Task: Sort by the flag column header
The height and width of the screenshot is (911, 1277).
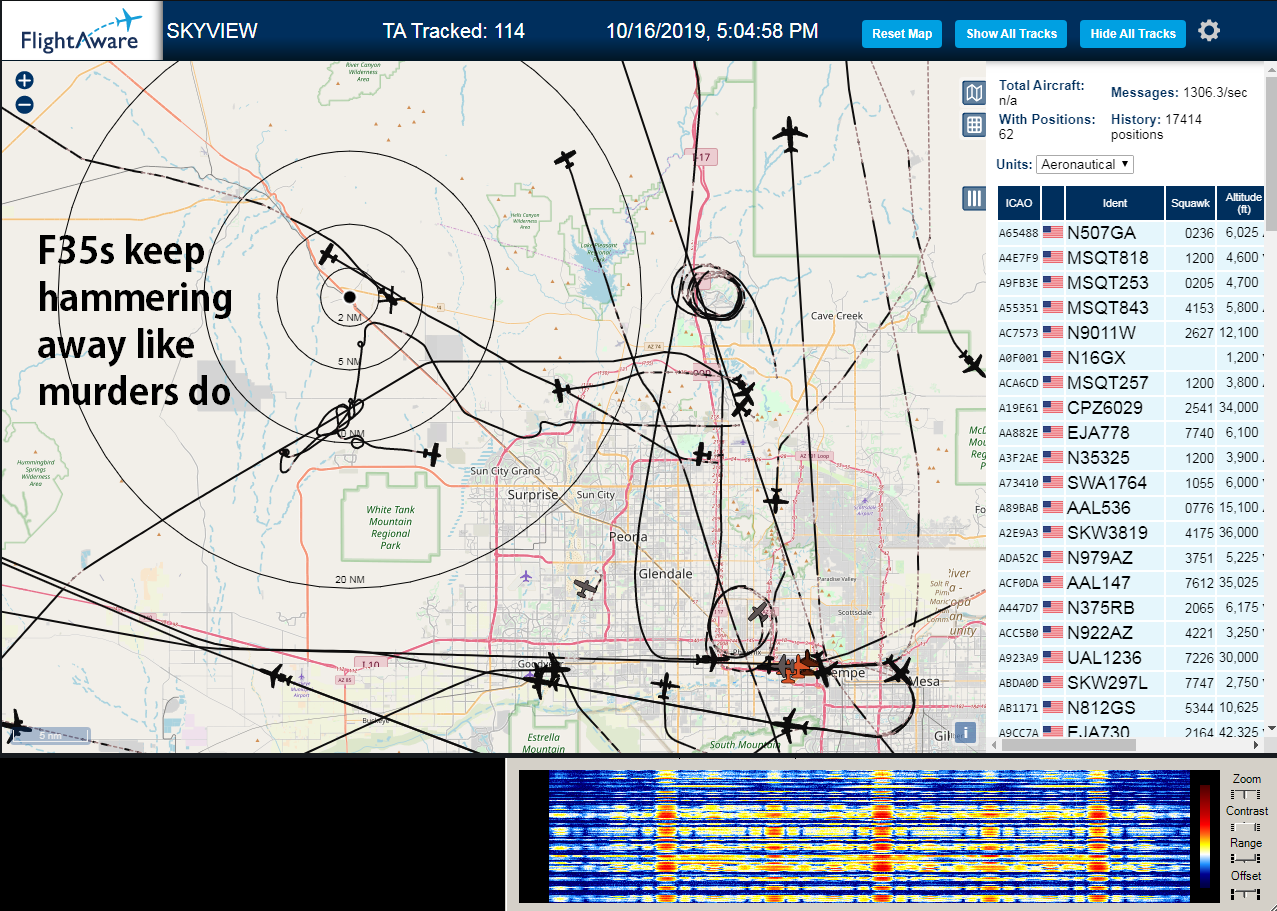Action: 1053,203
